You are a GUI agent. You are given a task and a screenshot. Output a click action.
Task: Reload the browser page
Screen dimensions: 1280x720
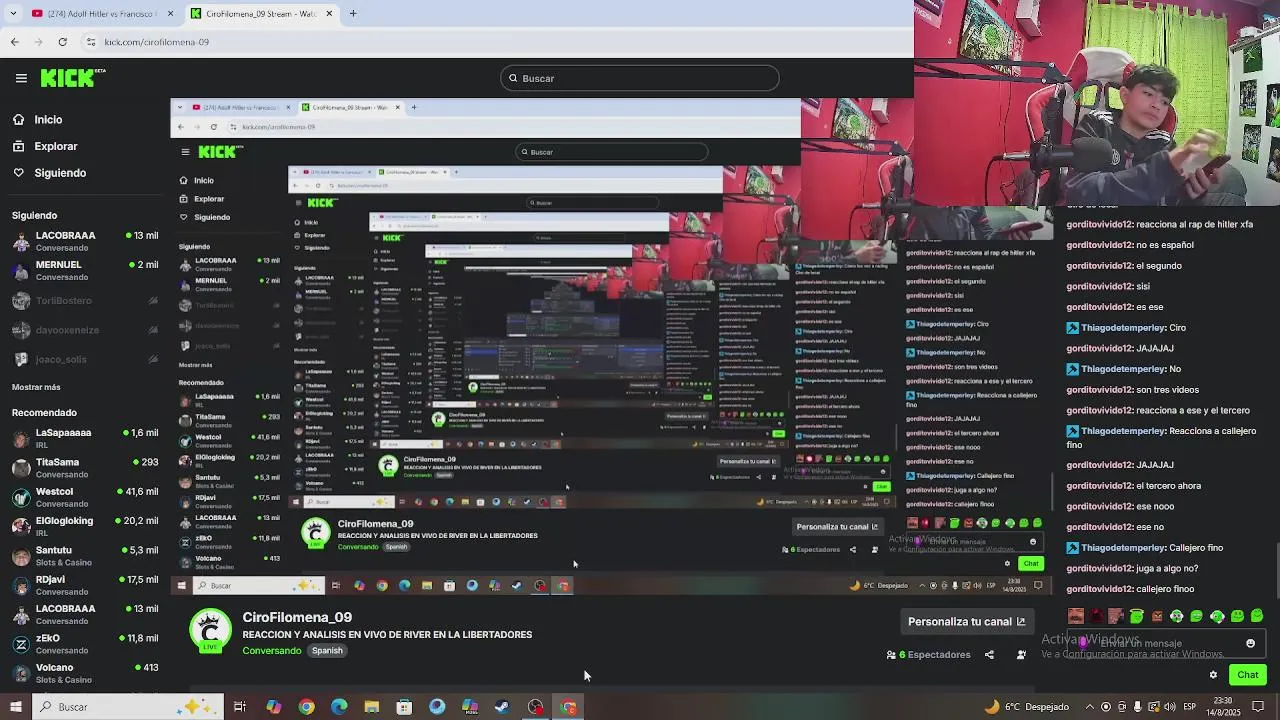click(62, 42)
